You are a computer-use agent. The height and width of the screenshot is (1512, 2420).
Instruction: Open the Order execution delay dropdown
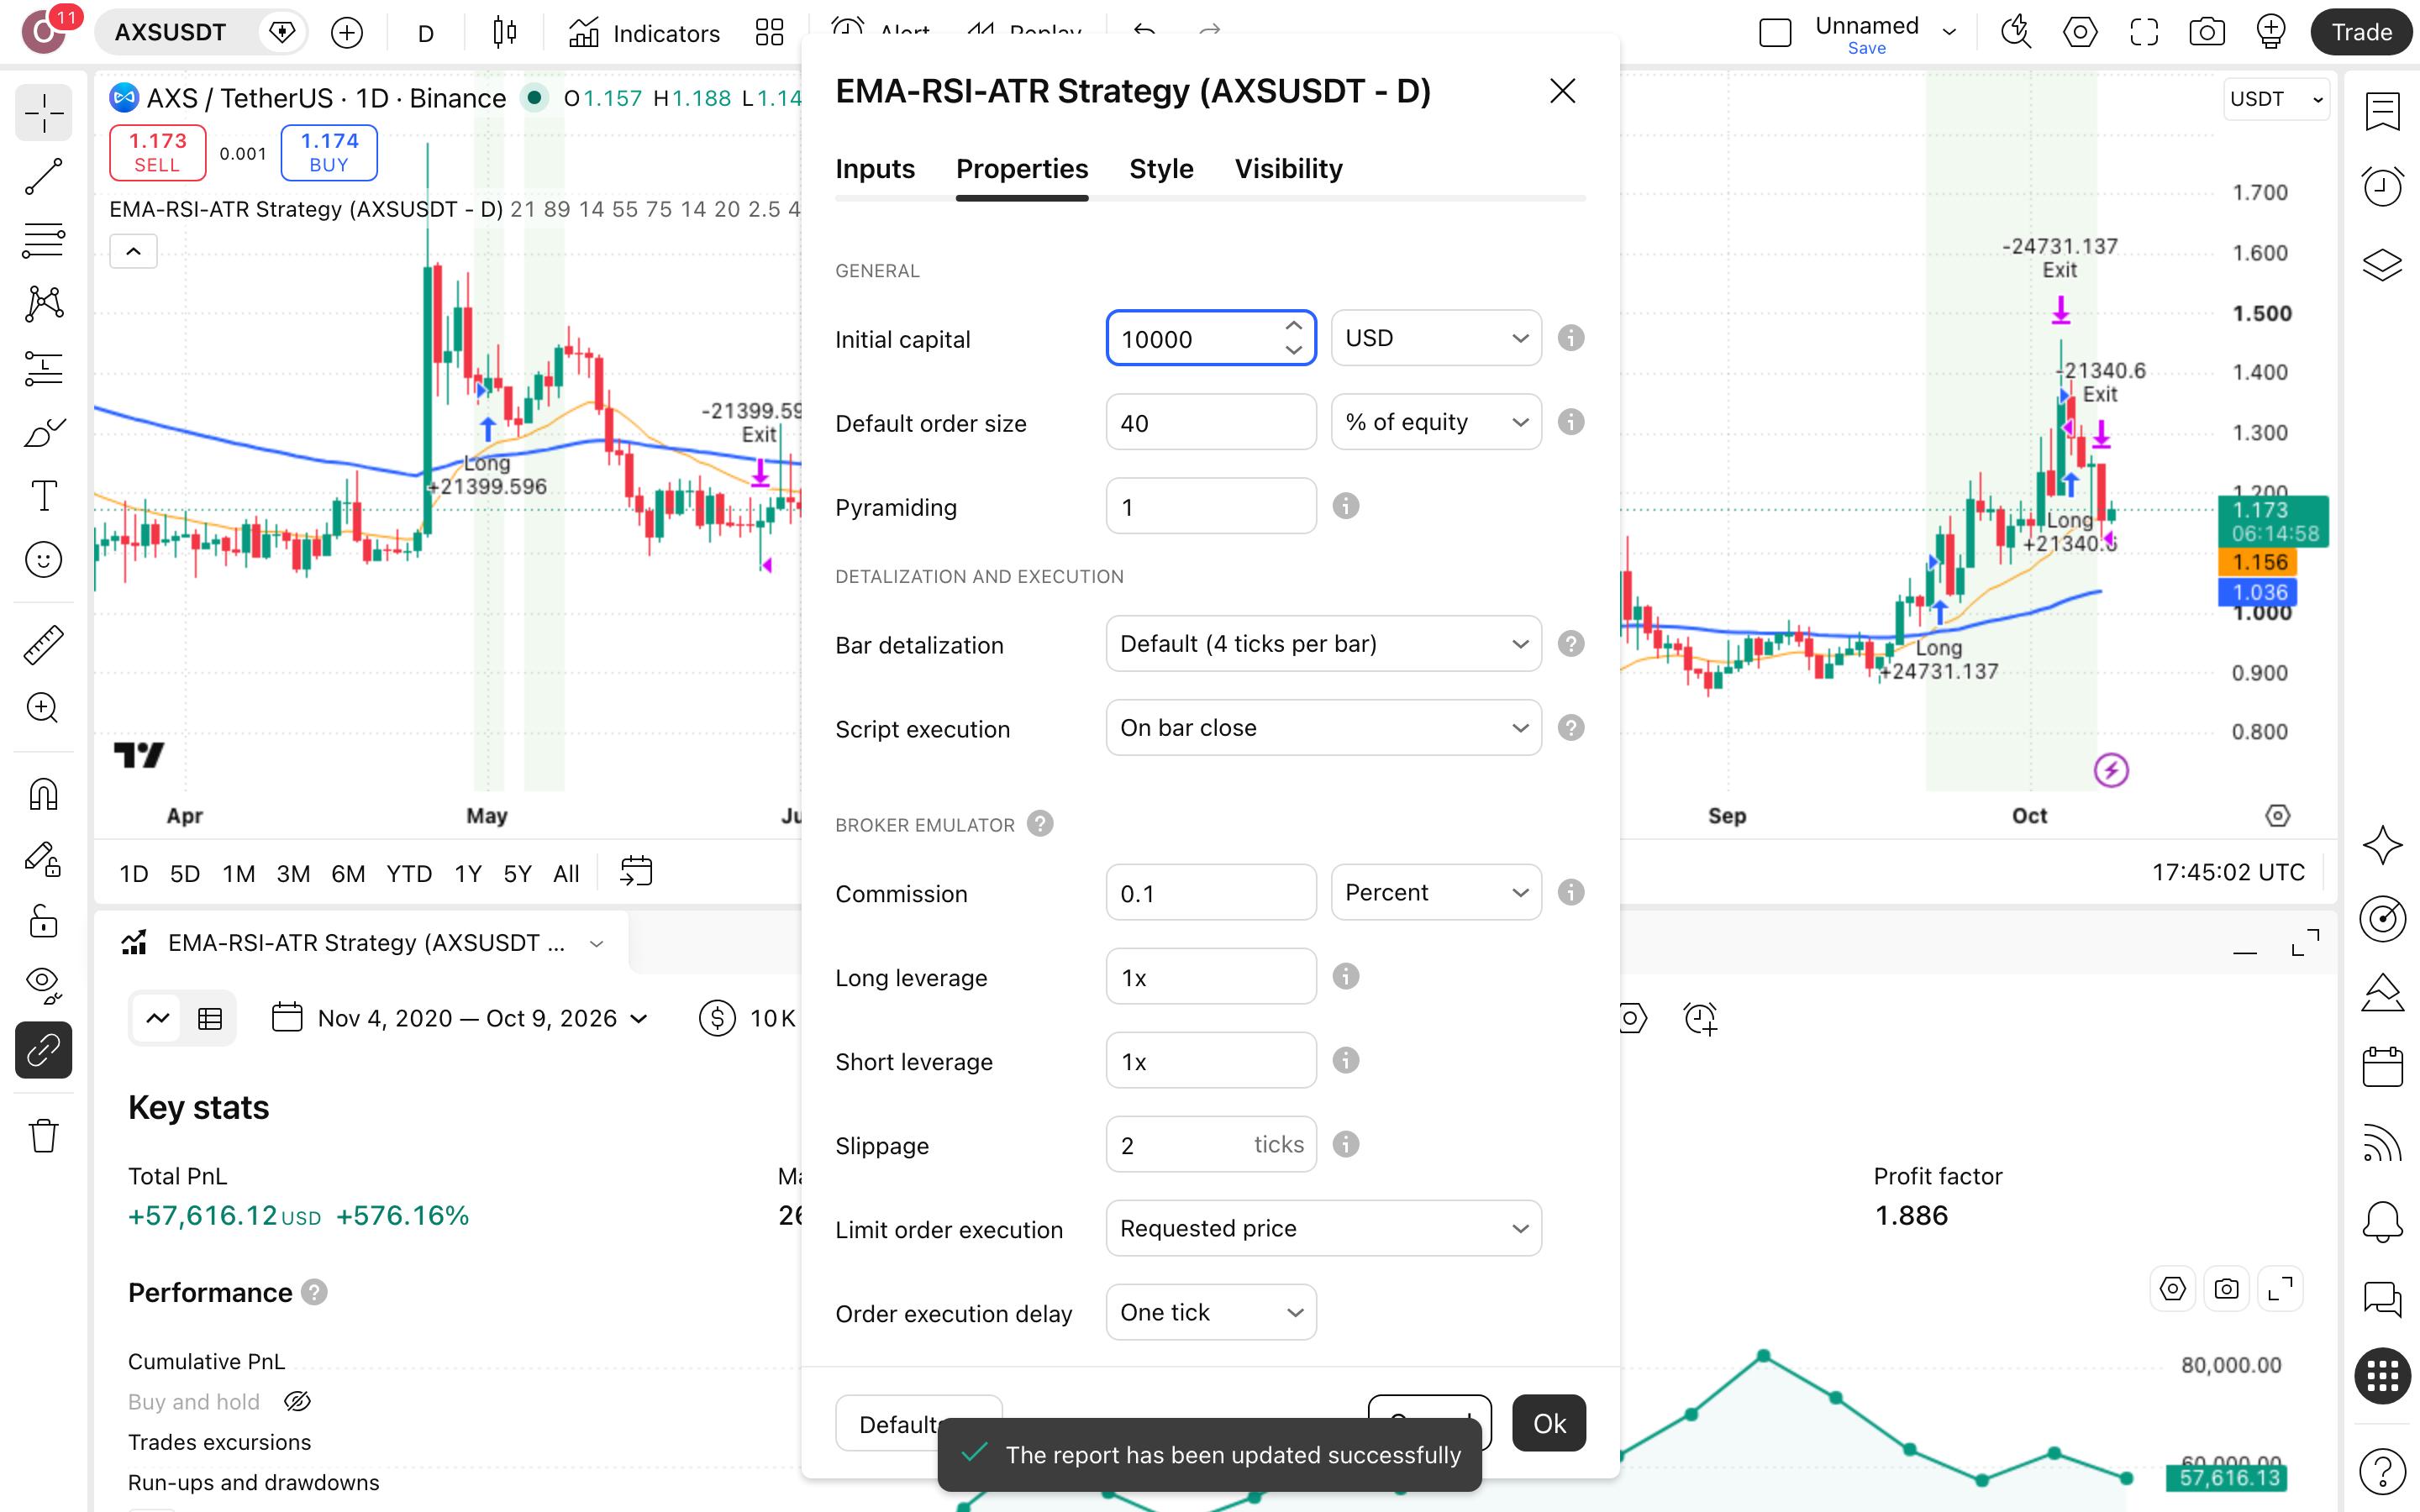coord(1211,1312)
